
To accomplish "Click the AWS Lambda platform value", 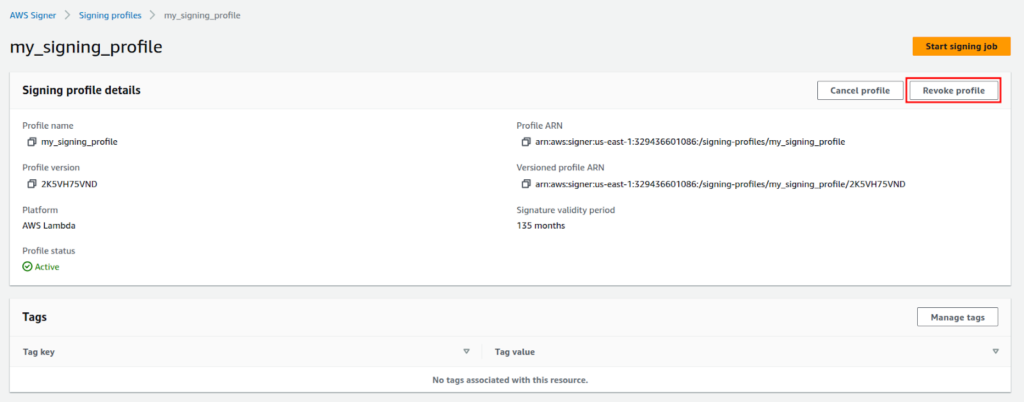I will pos(49,226).
